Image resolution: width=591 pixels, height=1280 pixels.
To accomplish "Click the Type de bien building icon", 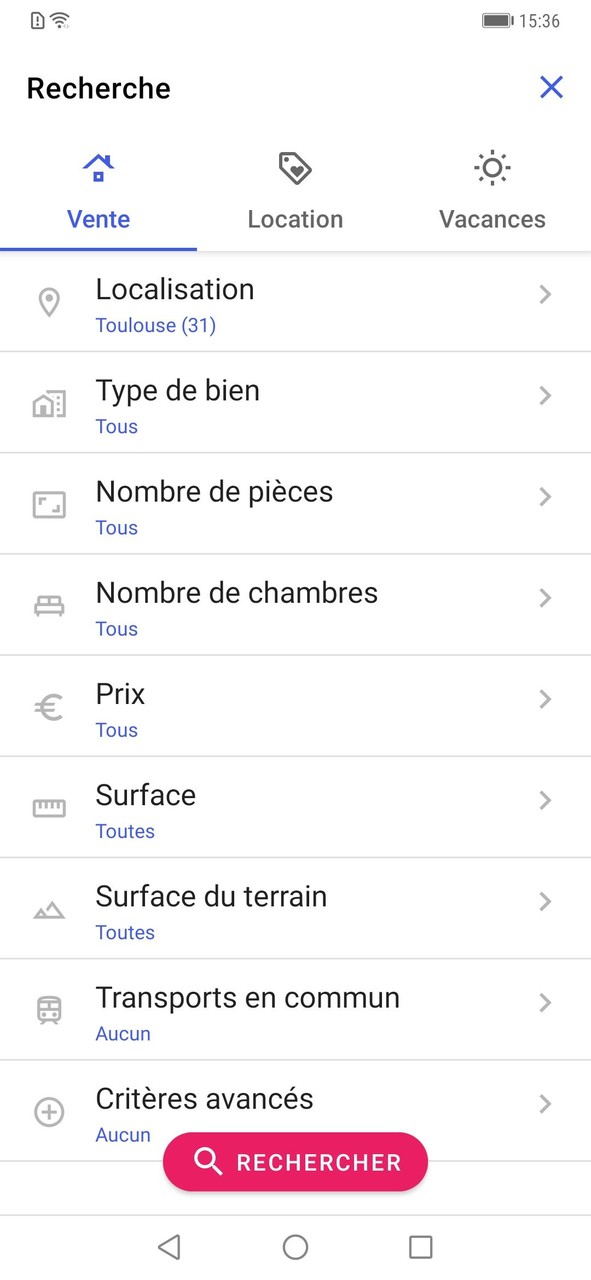I will [48, 403].
